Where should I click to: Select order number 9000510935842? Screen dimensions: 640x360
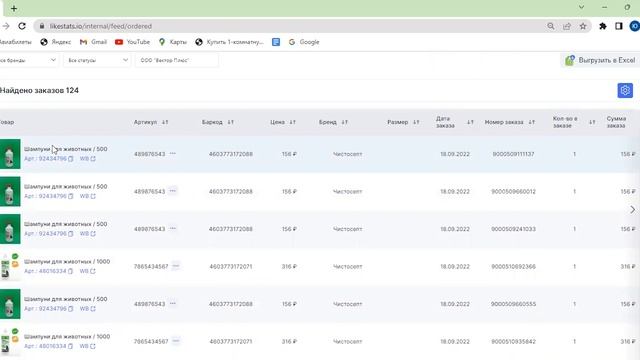513,342
